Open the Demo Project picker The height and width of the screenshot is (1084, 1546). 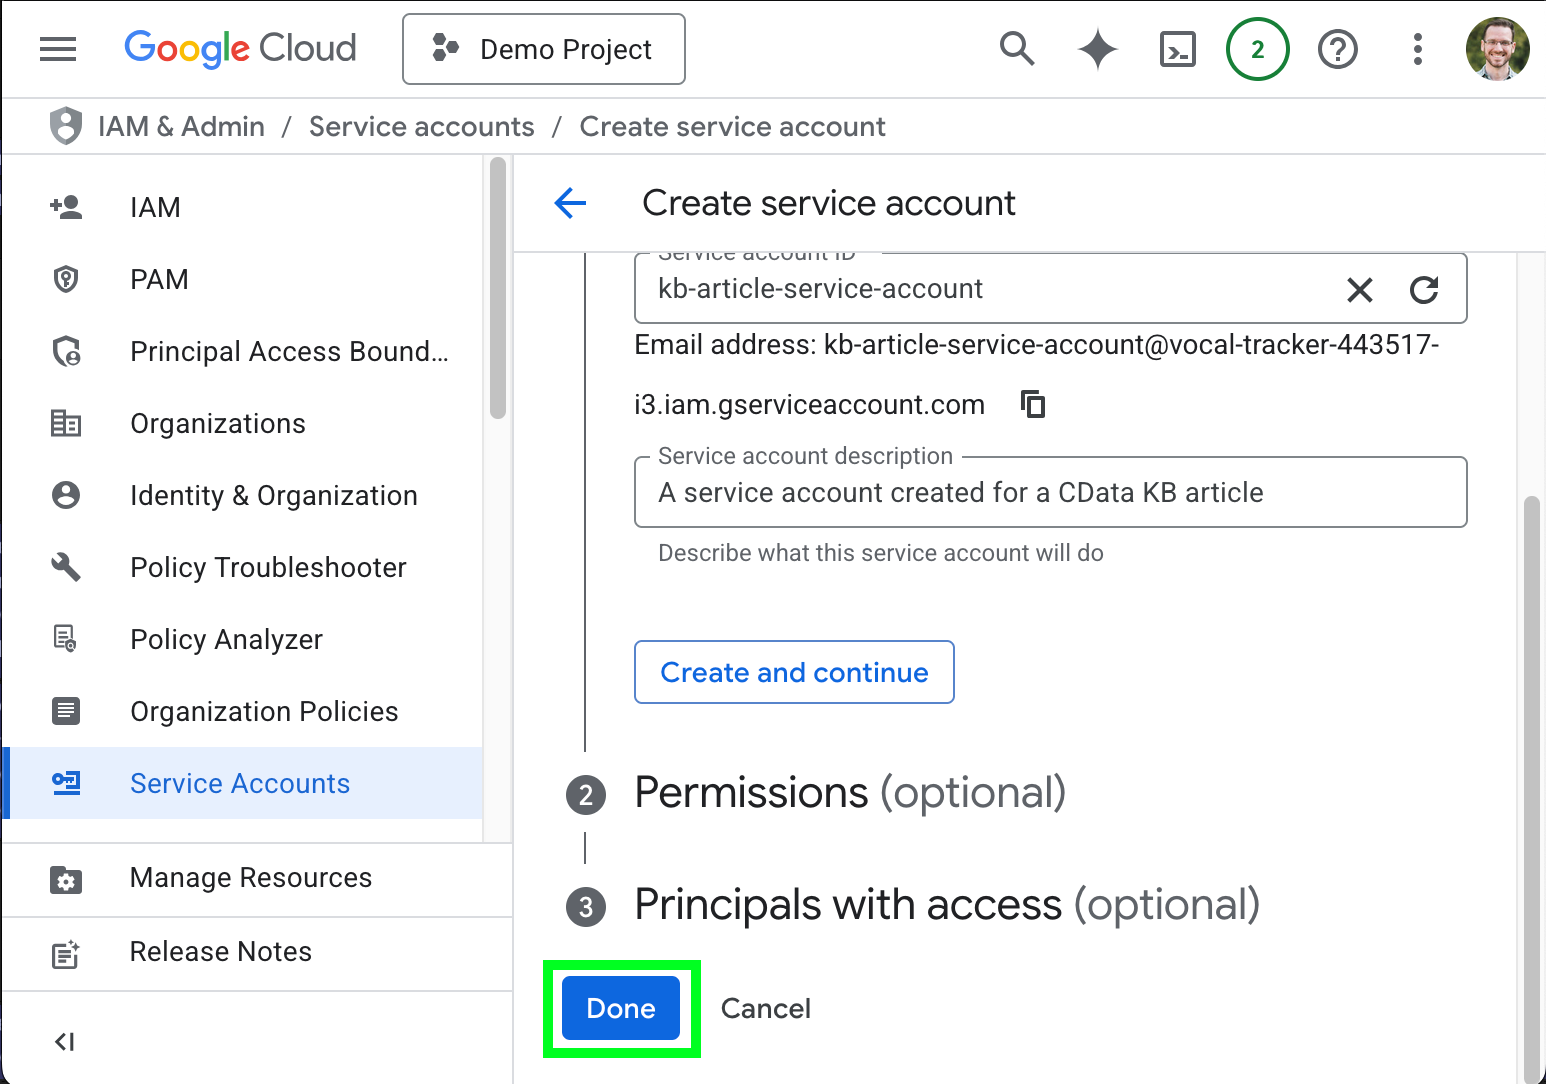[x=543, y=48]
